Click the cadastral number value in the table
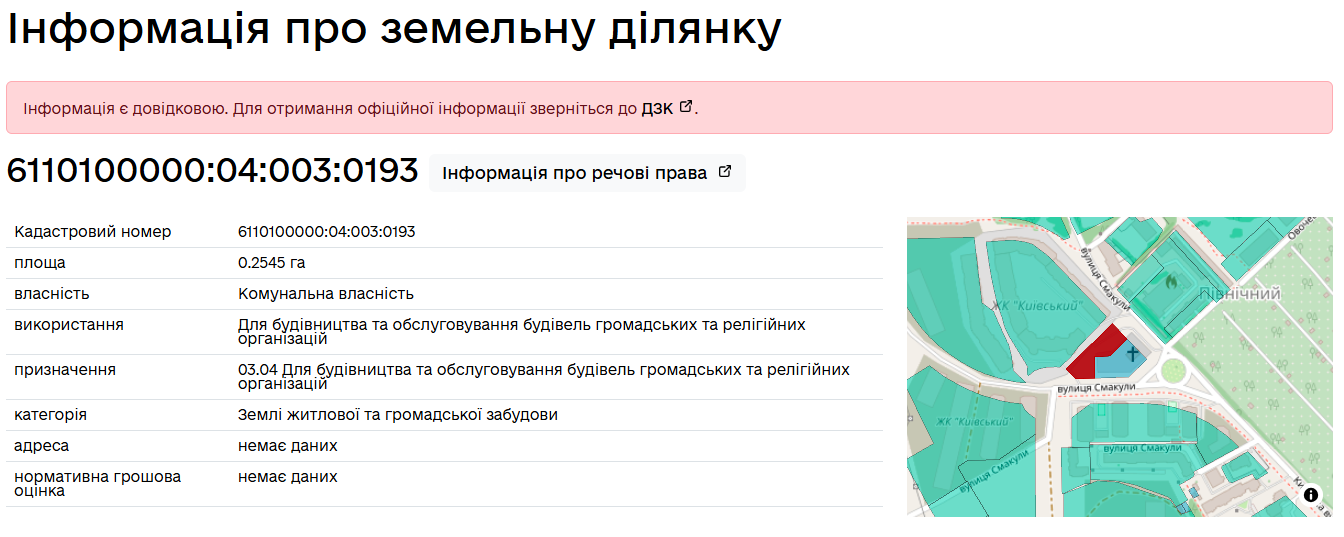Screen dimensions: 1344x537 (326, 232)
